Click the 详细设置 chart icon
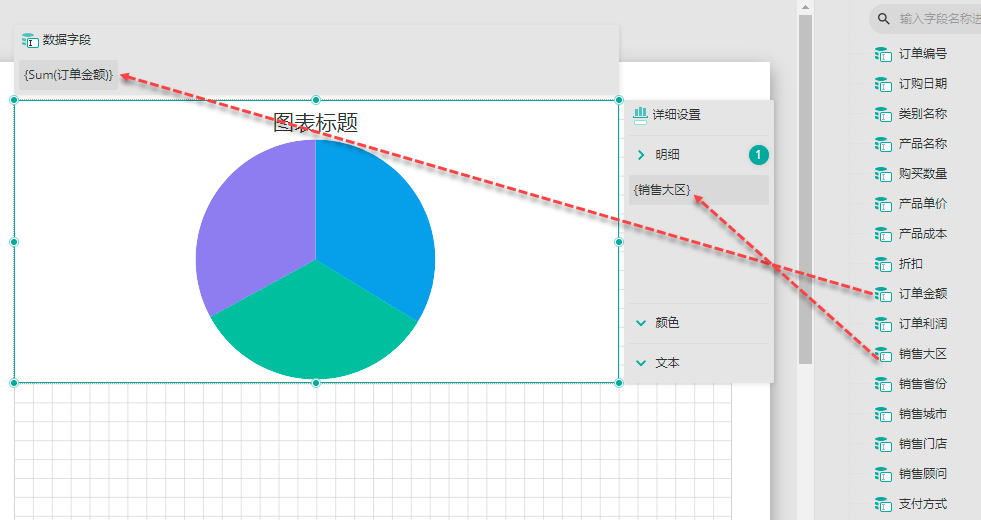The image size is (981, 520). [x=640, y=115]
